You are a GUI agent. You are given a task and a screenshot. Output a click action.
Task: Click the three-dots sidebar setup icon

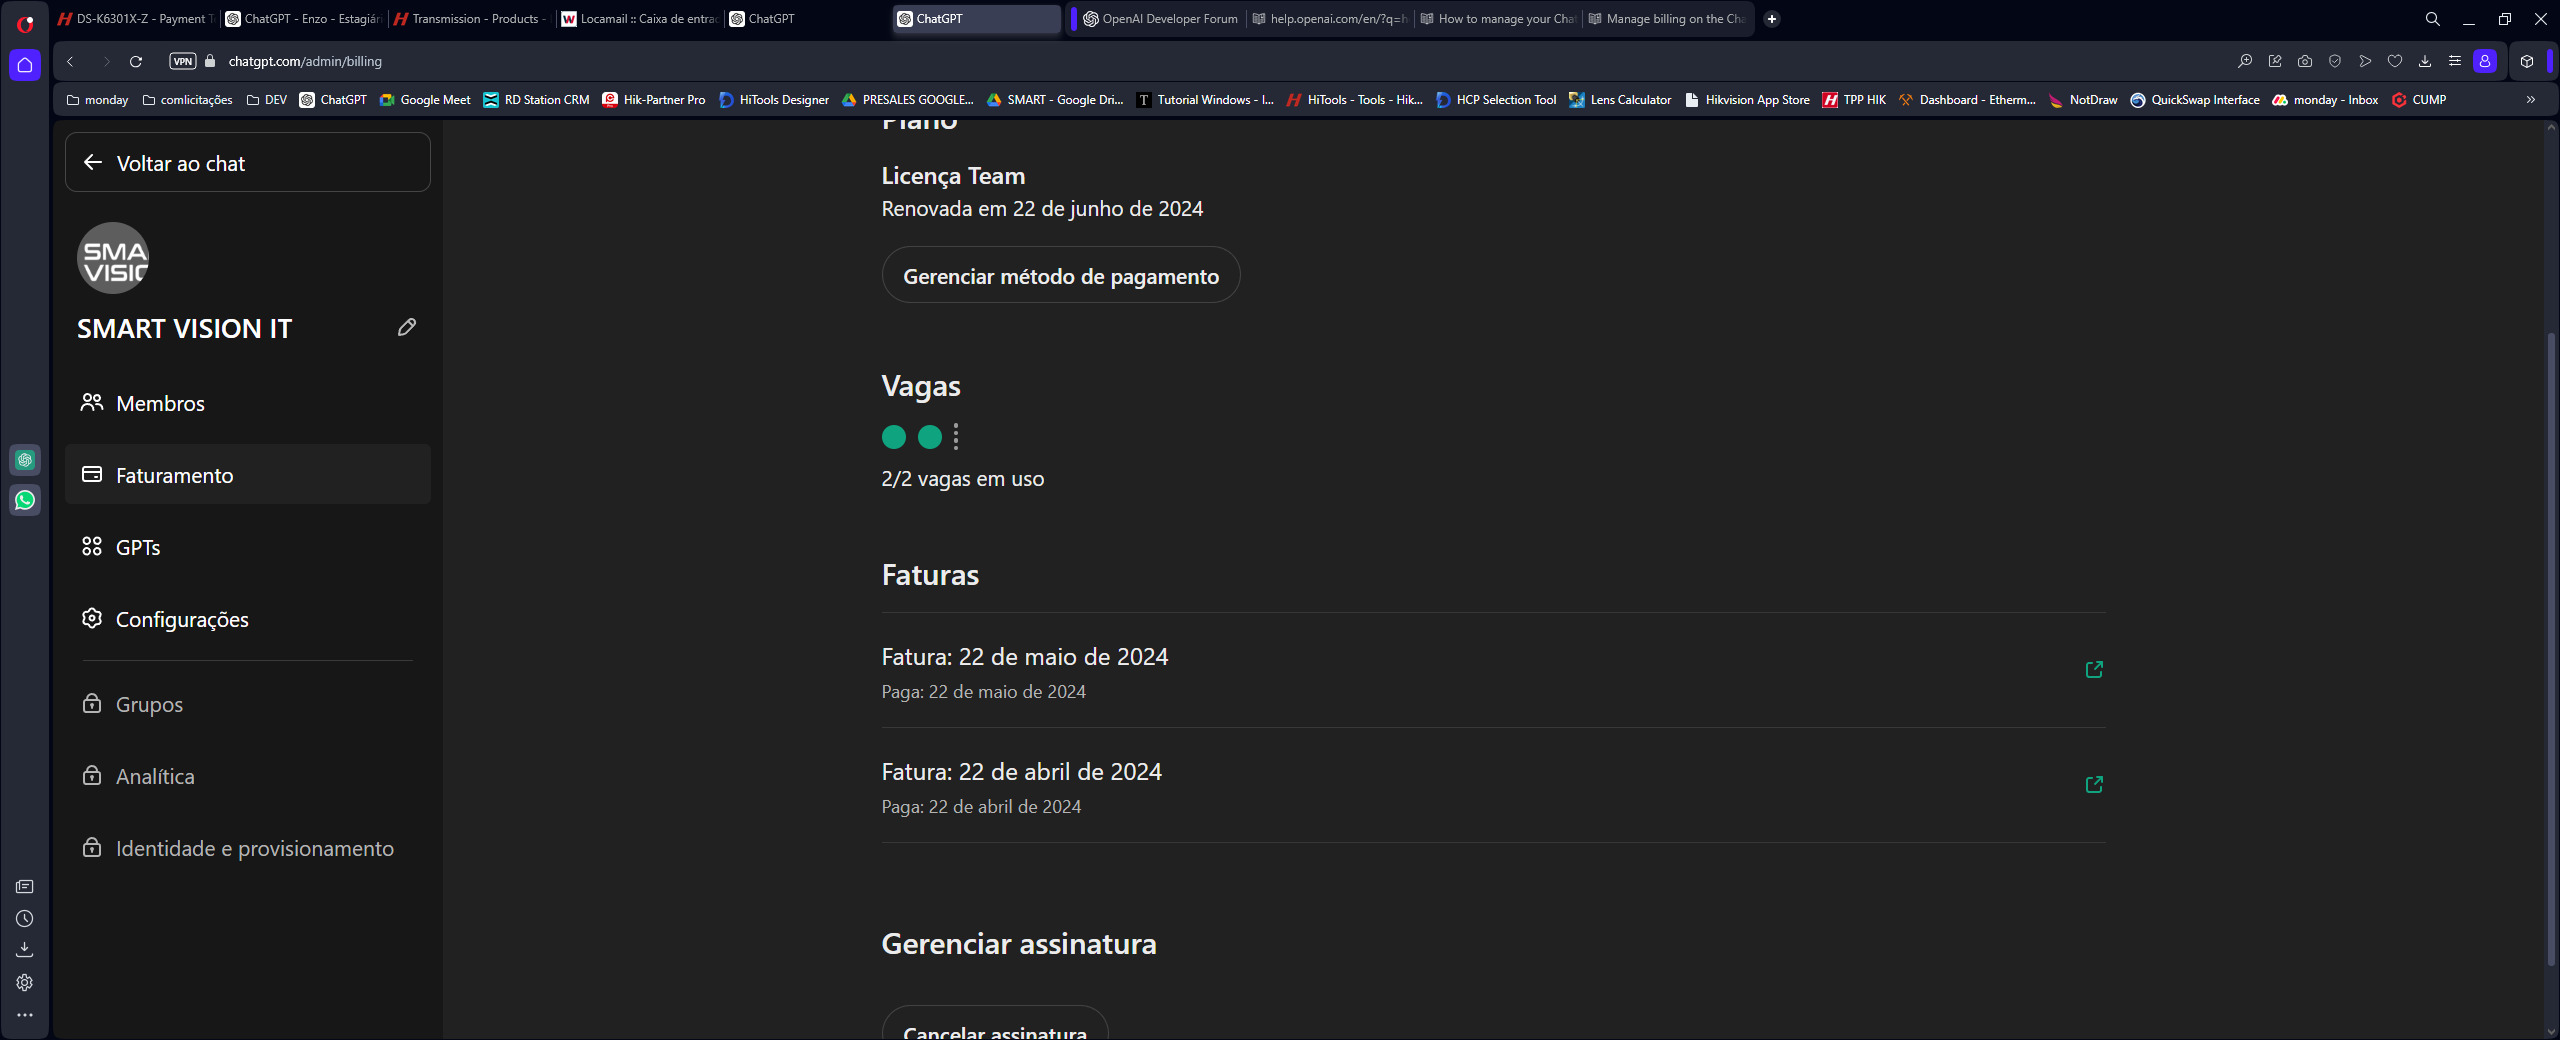pyautogui.click(x=25, y=1015)
